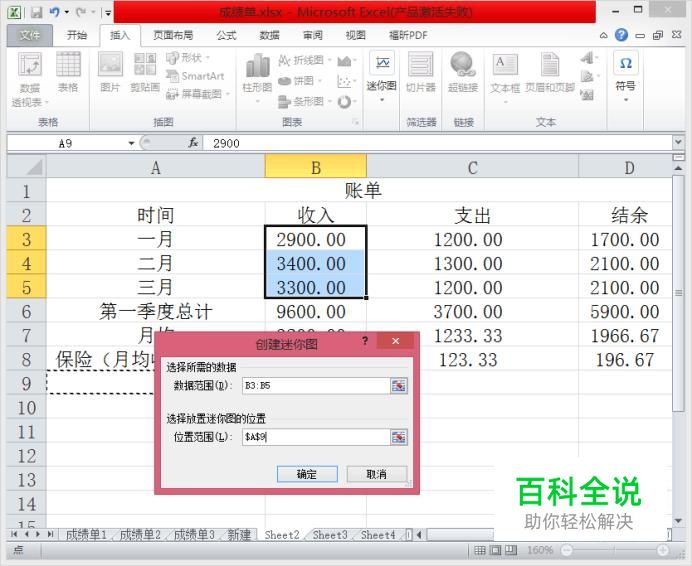The height and width of the screenshot is (566, 692).
Task: Close the 创建迷你图 dialog
Action: coord(395,341)
